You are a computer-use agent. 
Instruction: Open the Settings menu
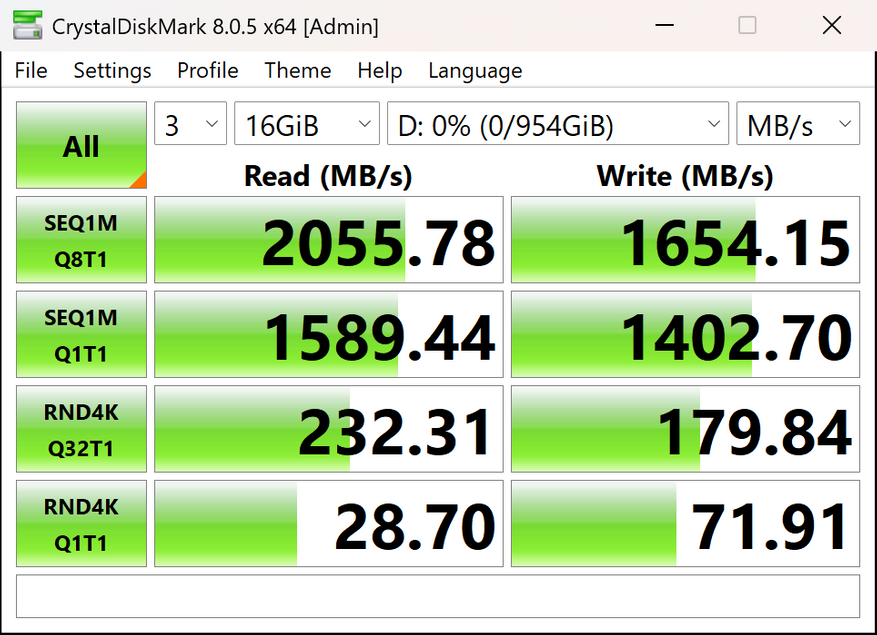tap(112, 70)
